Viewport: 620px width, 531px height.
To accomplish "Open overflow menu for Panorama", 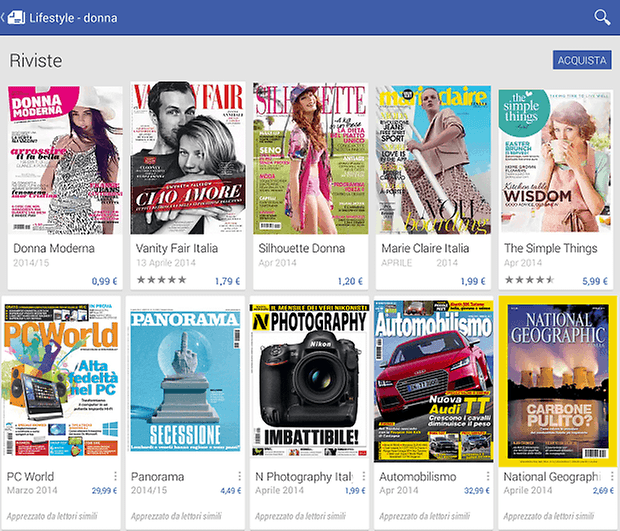I will 239,476.
